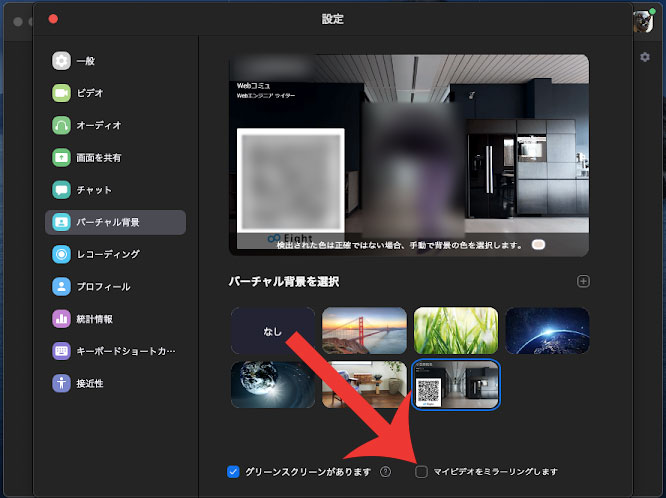
Task: Choose the globe with sun flare background
Action: coord(273,385)
